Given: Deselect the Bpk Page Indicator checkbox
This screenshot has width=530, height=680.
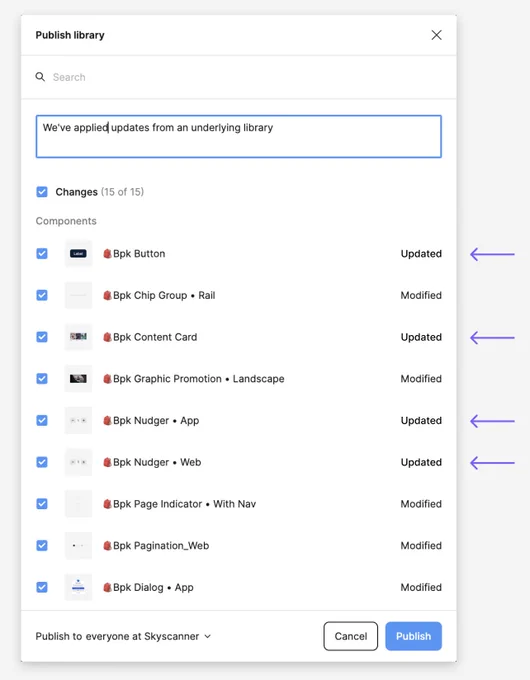Looking at the screenshot, I should (x=42, y=504).
